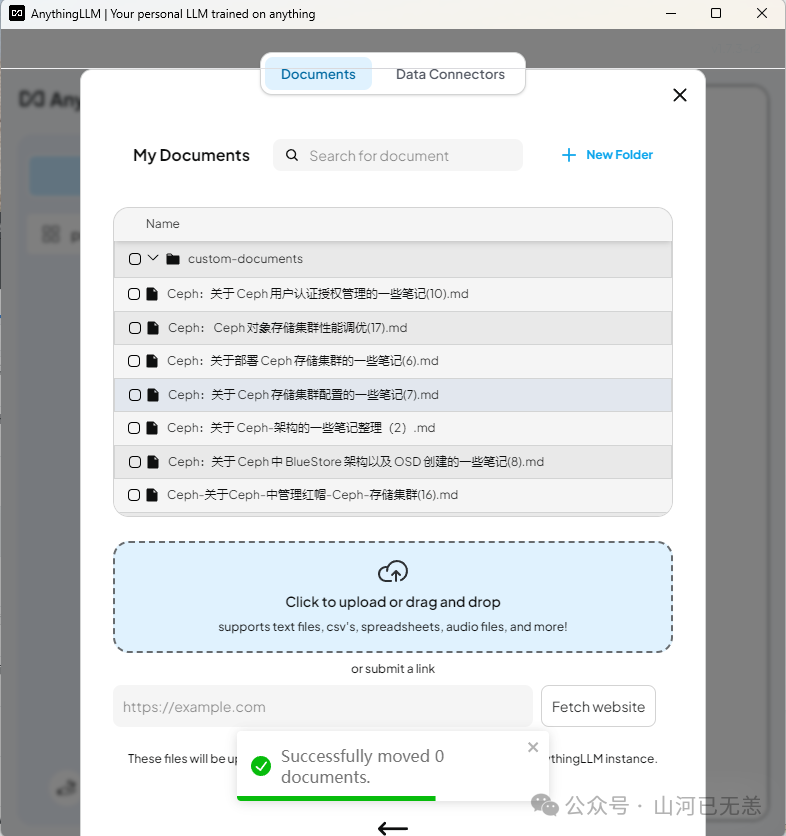Click file icon of 部署Ceph存储集群(6).md
This screenshot has width=786, height=836.
tap(152, 361)
